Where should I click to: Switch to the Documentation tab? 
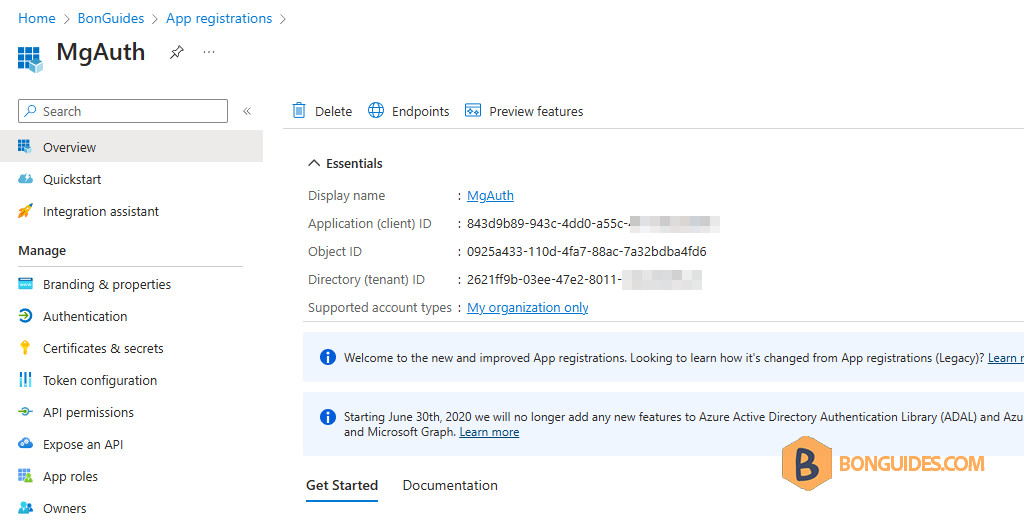[450, 485]
